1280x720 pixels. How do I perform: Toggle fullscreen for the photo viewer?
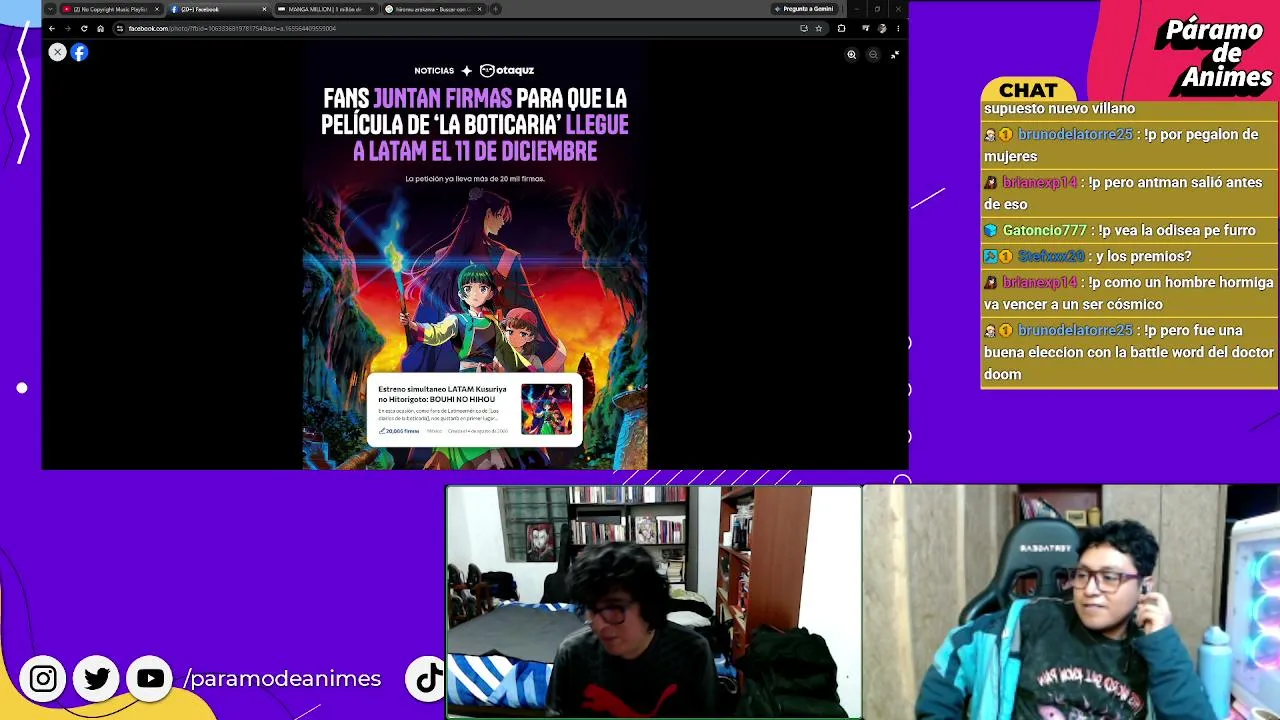[895, 55]
